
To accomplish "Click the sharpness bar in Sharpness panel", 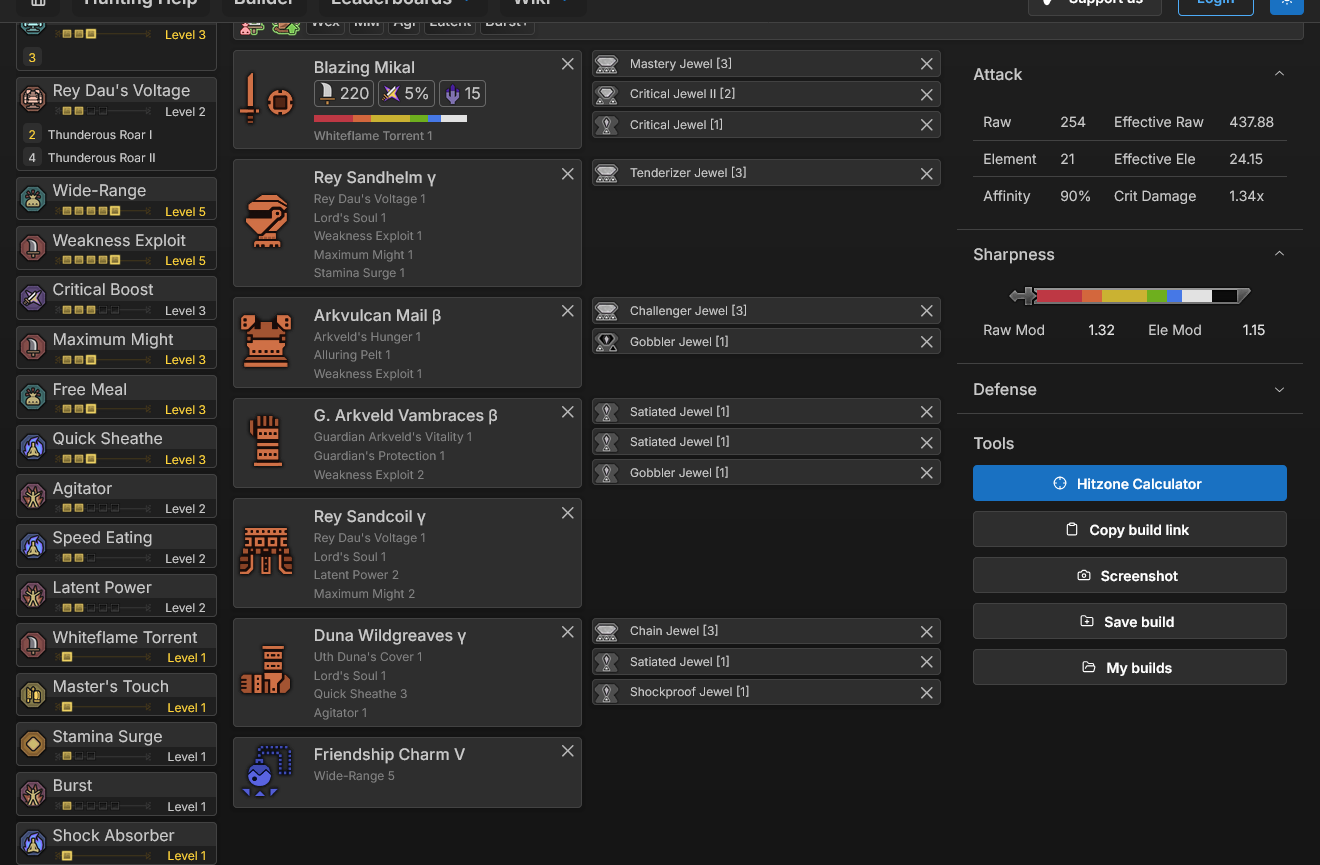I will coord(1130,296).
